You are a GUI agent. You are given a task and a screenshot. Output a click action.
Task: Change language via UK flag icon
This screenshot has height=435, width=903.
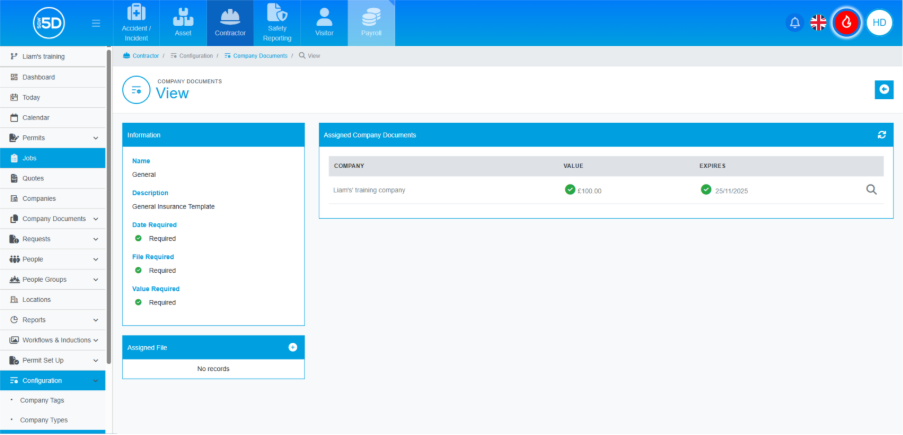pos(818,22)
